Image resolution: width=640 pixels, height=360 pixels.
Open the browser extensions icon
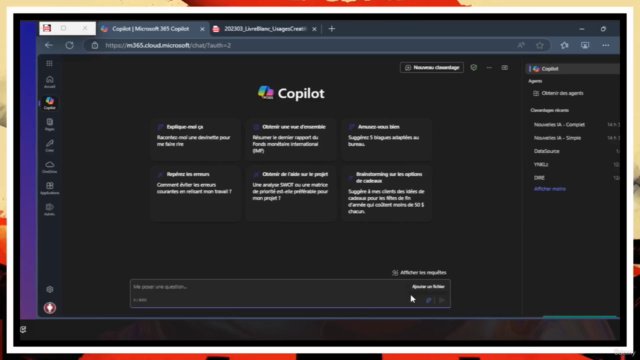564,45
